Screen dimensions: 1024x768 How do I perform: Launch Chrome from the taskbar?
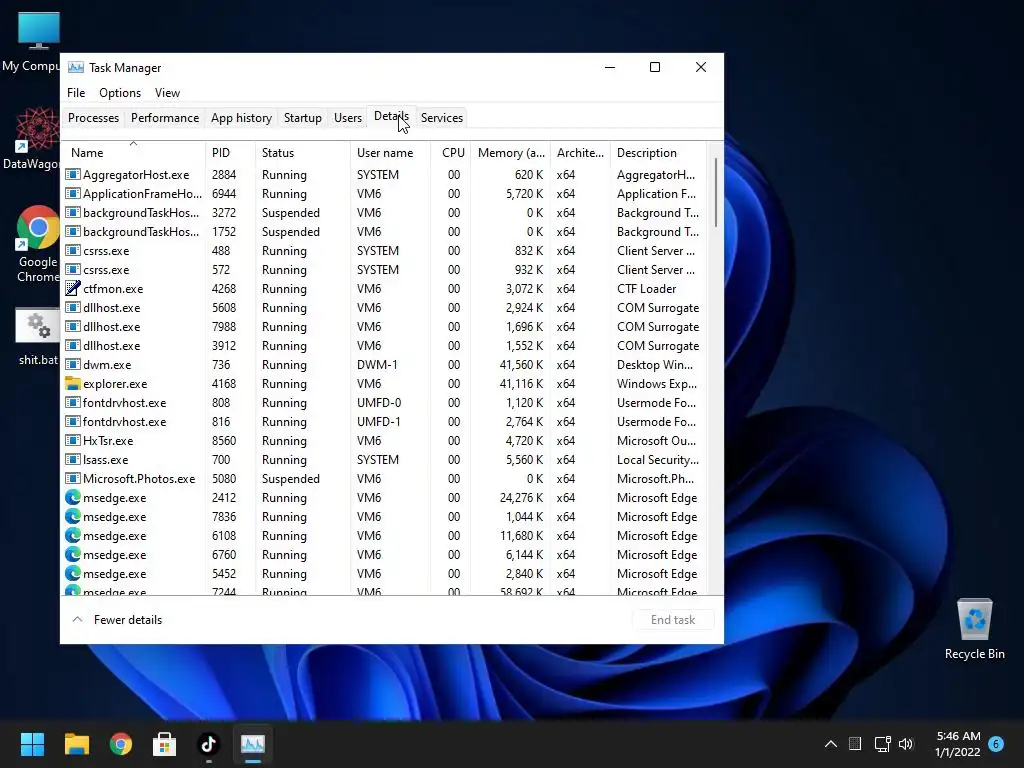point(121,744)
